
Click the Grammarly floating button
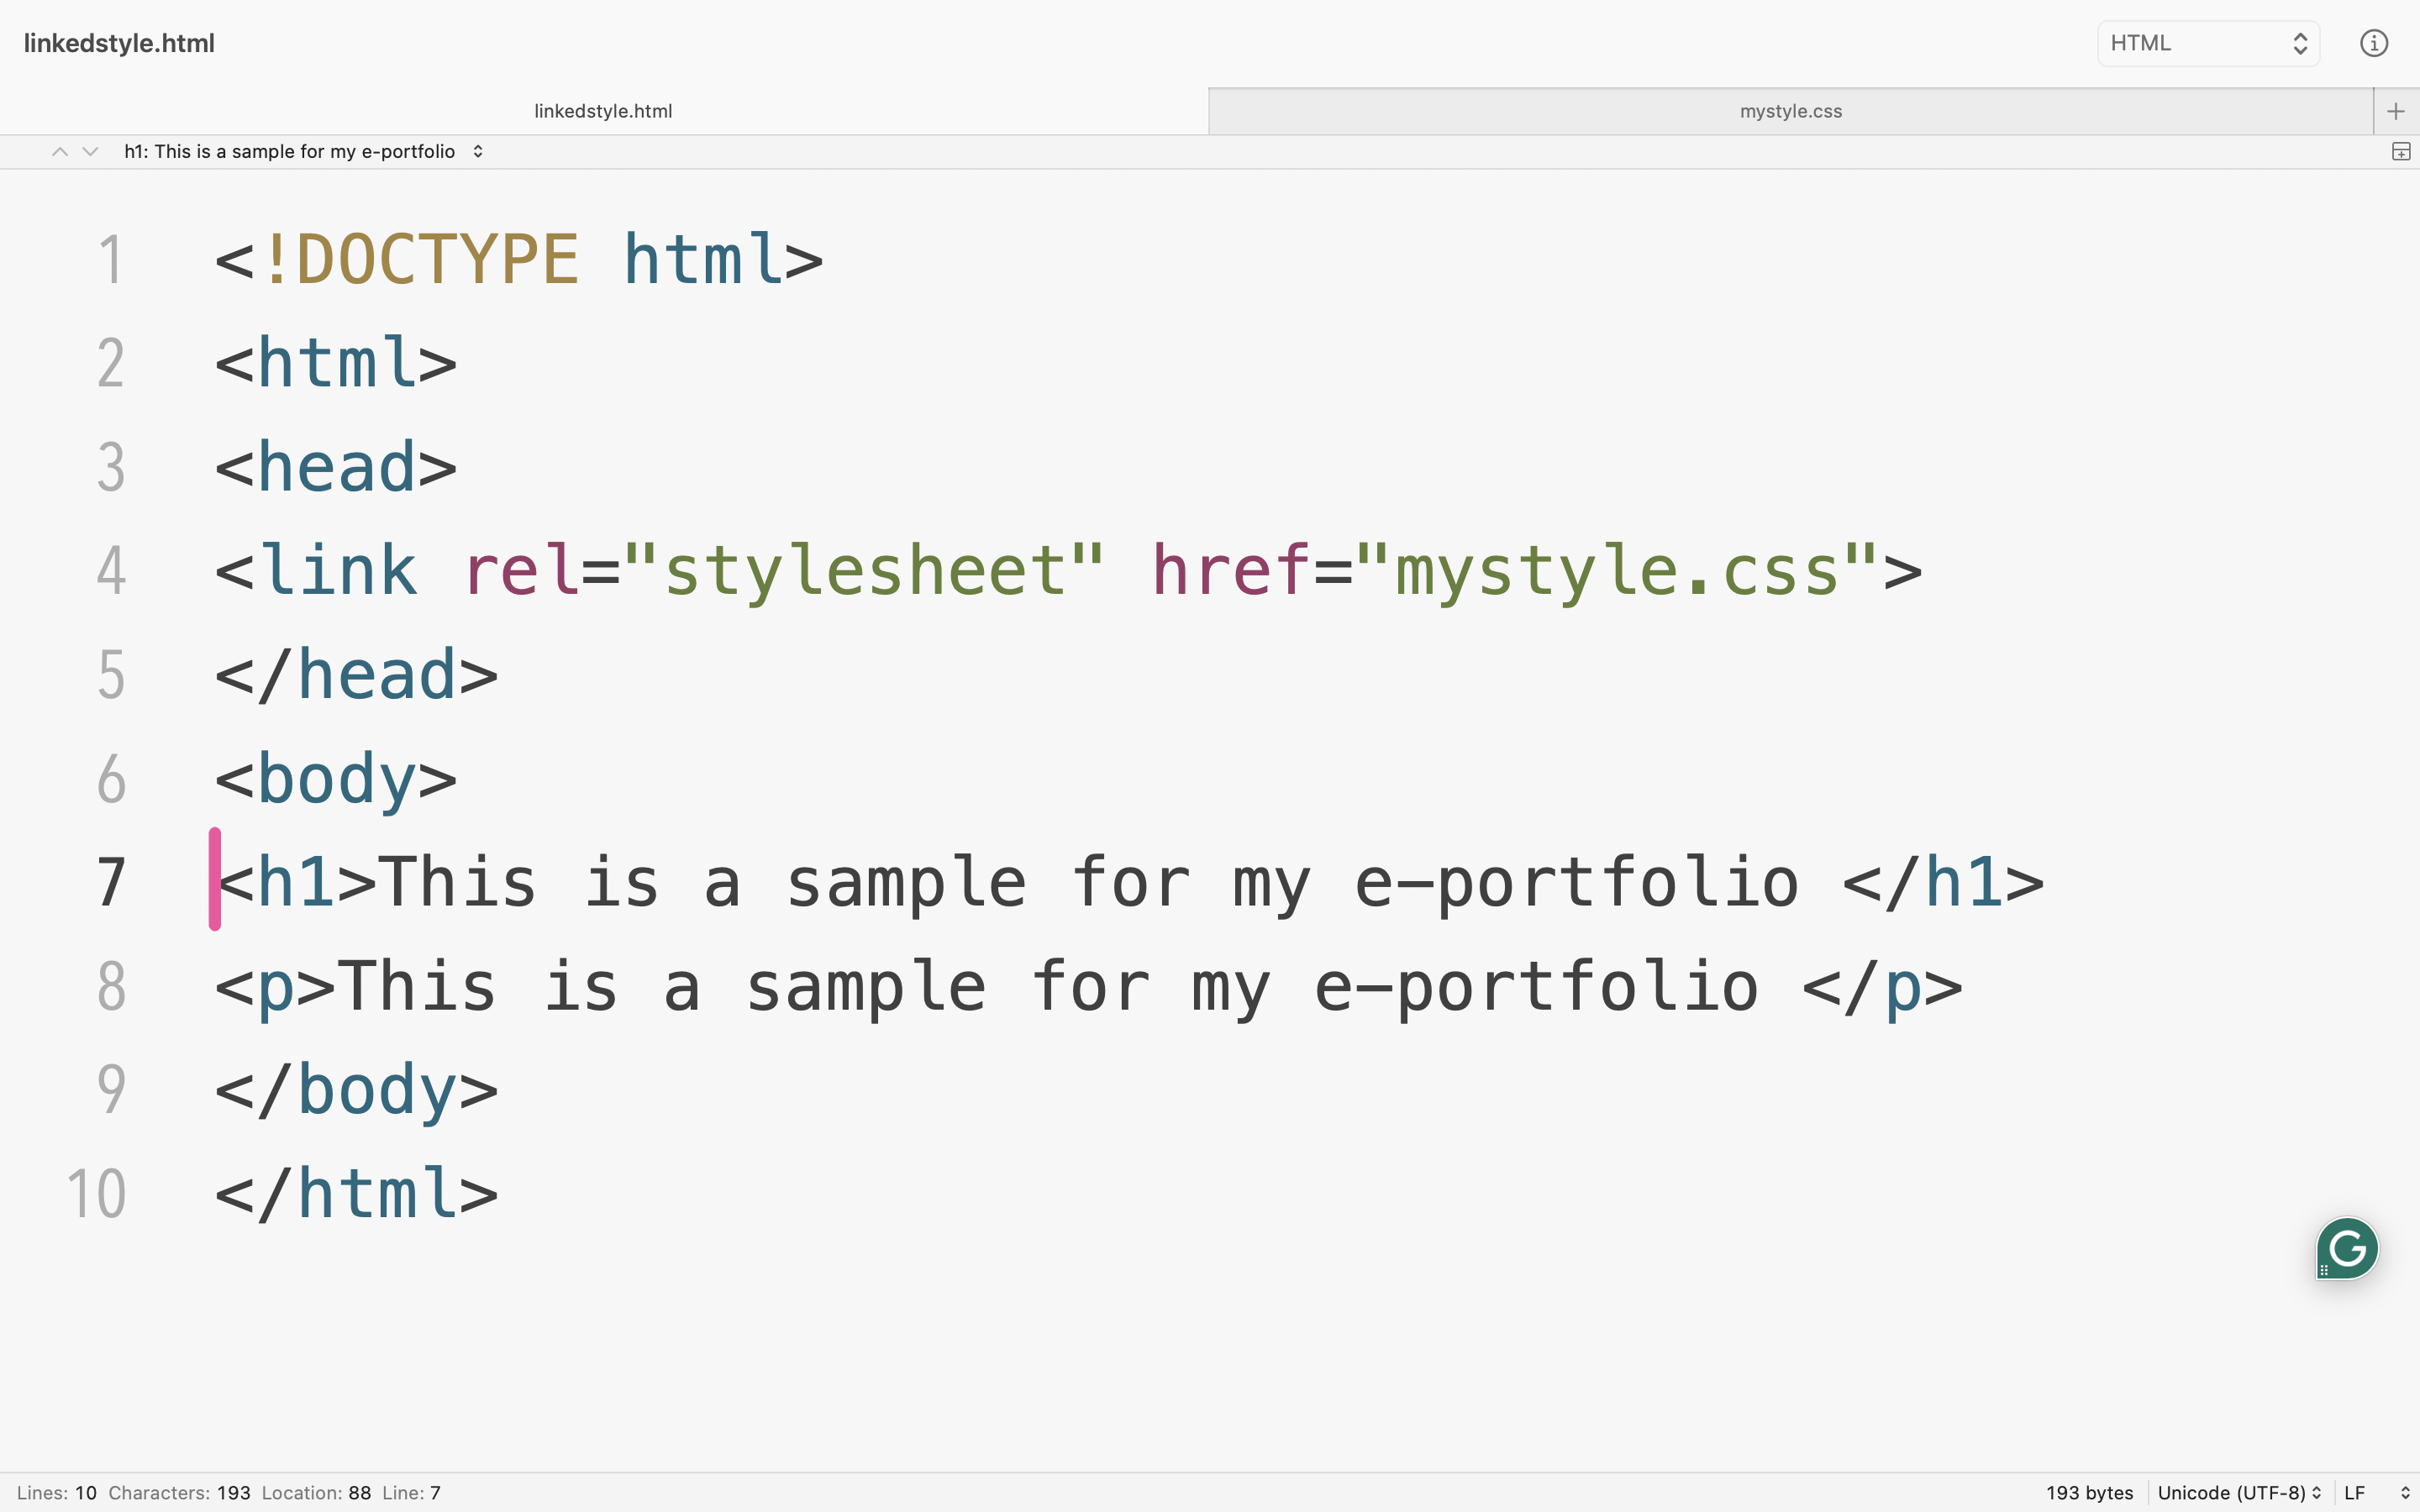pos(2346,1248)
